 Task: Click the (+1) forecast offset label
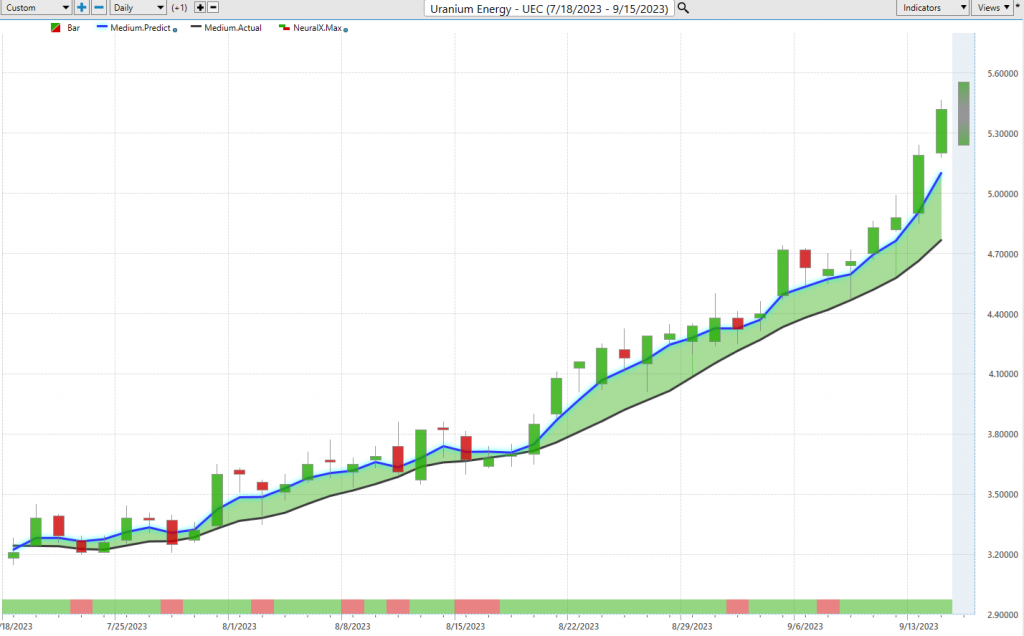coord(179,8)
